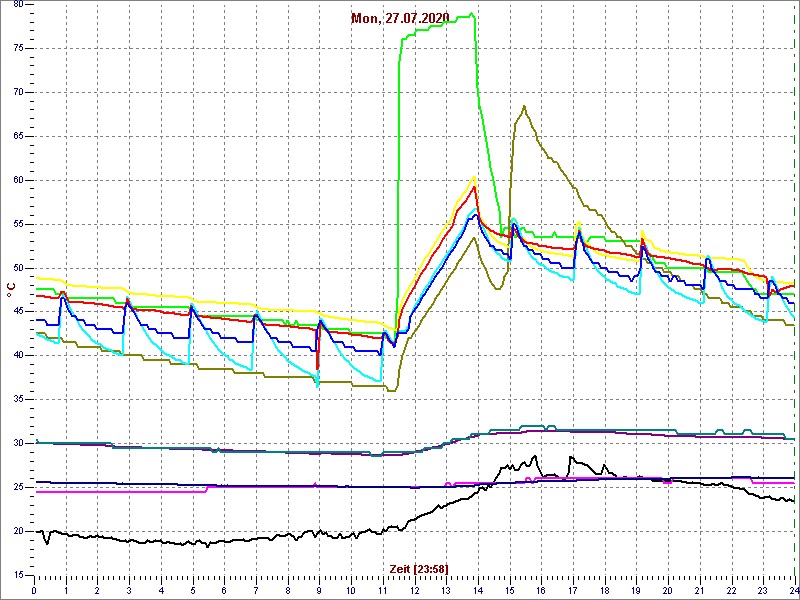Click the 15 label on the °C axis
The width and height of the screenshot is (800, 600).
pos(18,575)
